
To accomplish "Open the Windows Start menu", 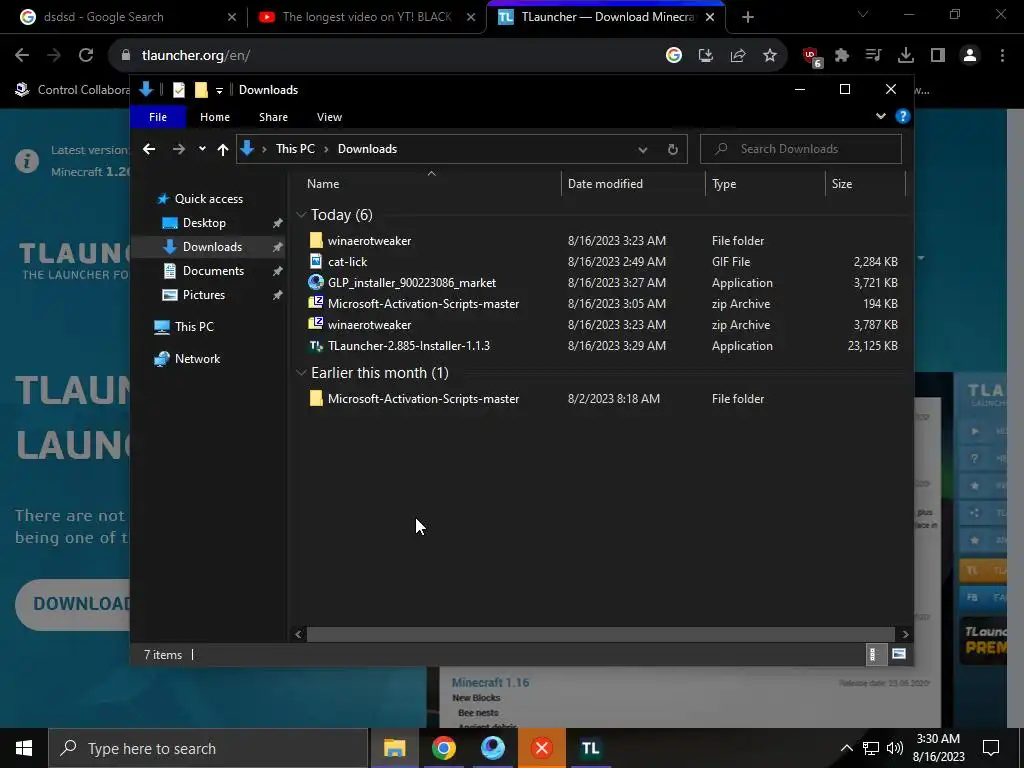I will 24,748.
